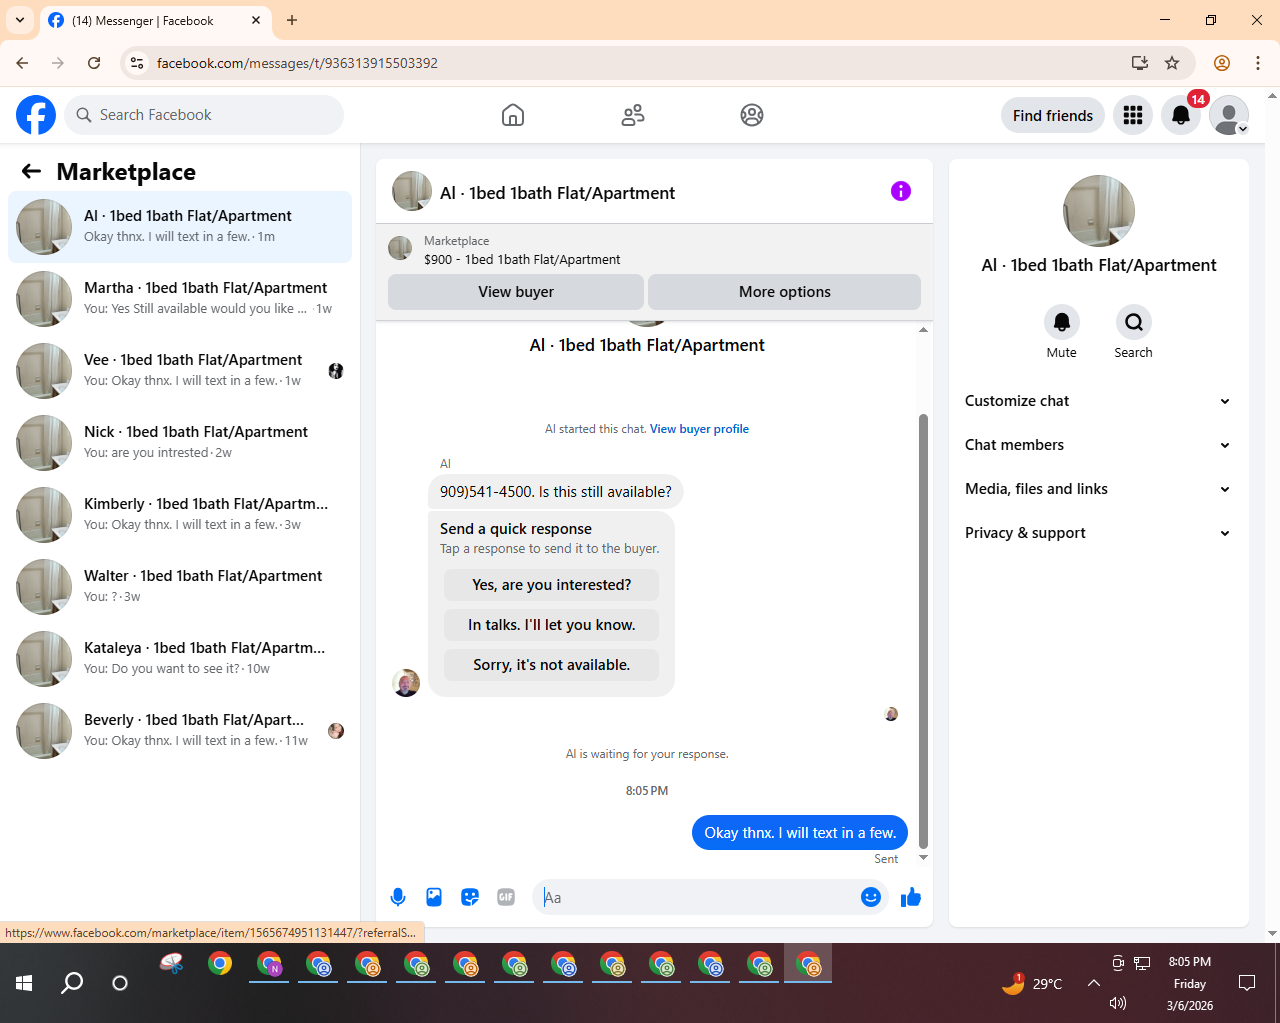Open the Beverly conversation

tap(180, 731)
